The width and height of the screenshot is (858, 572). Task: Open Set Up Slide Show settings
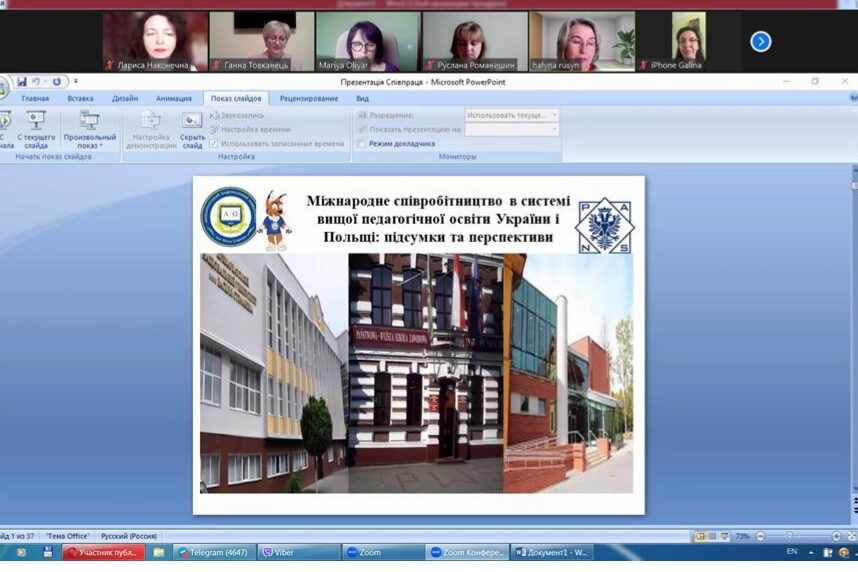point(151,127)
